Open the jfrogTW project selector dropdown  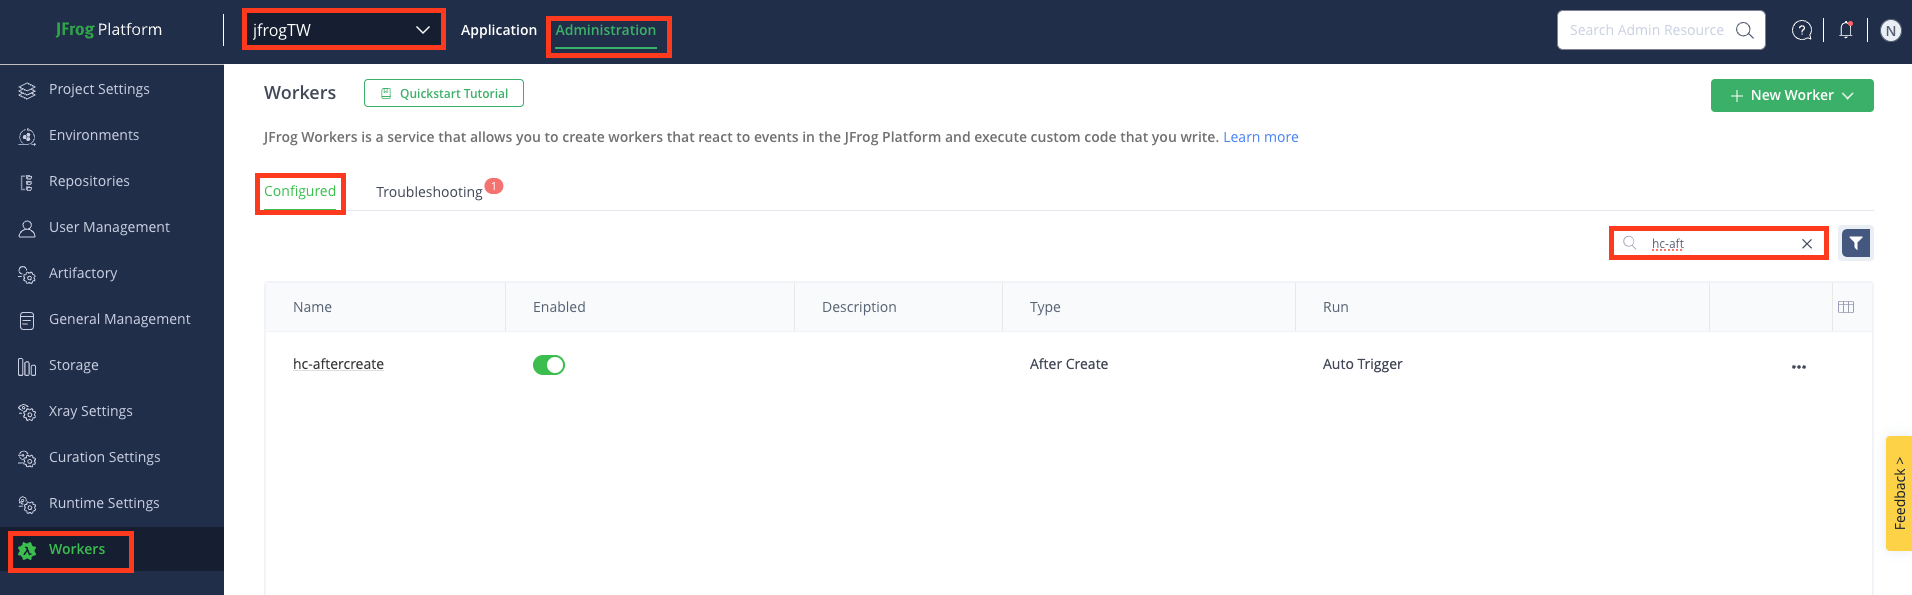click(343, 28)
